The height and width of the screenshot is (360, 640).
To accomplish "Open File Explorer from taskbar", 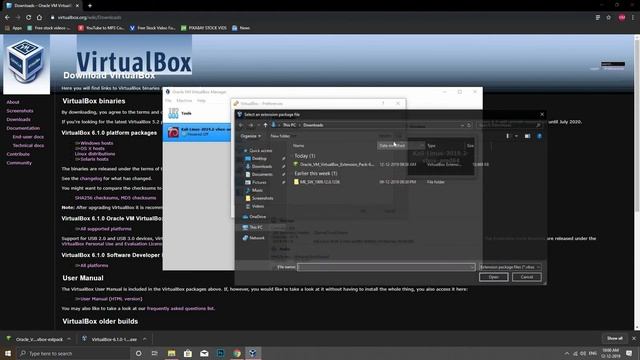I will tap(171, 353).
